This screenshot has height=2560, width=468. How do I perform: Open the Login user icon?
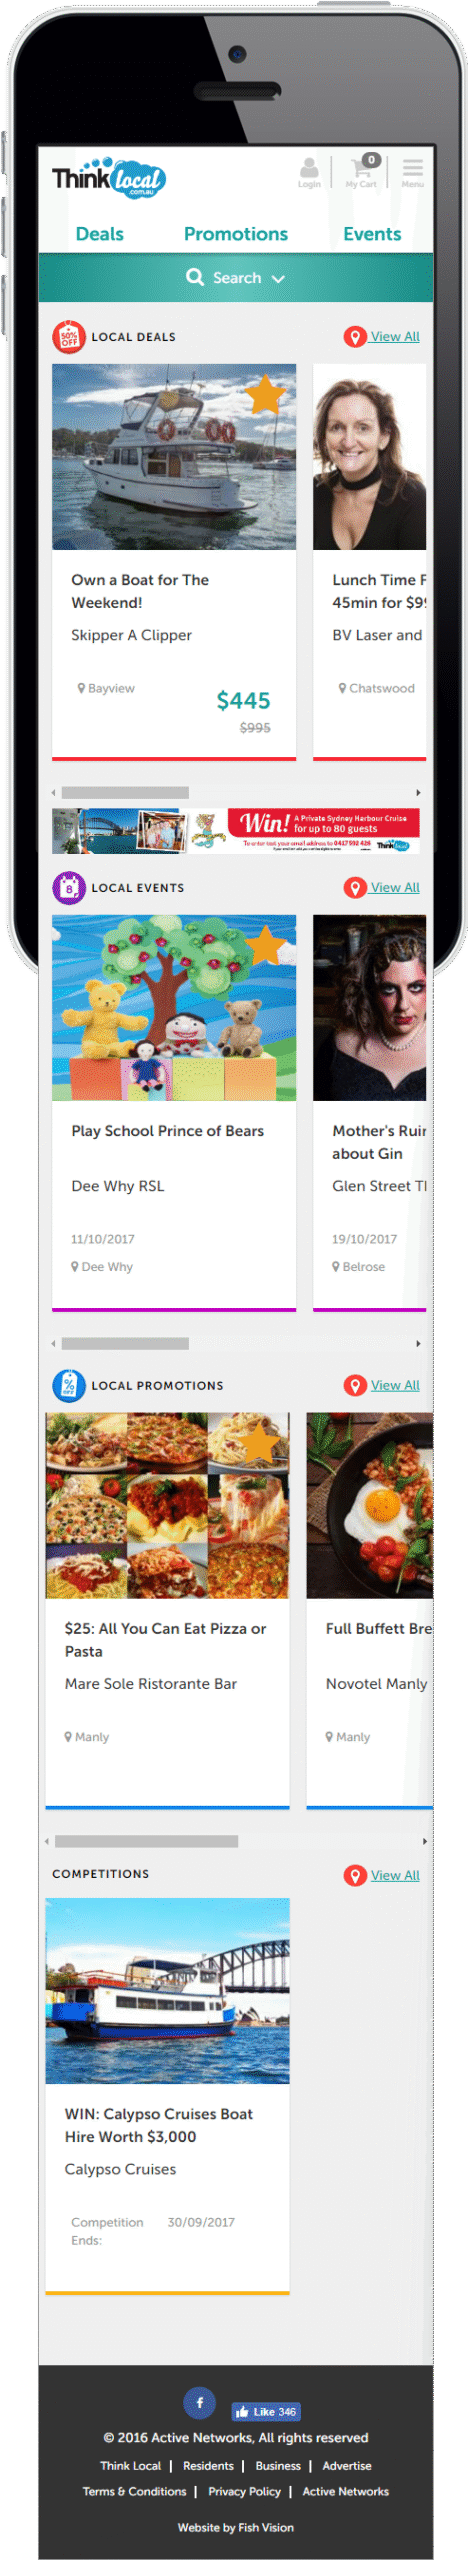click(309, 172)
